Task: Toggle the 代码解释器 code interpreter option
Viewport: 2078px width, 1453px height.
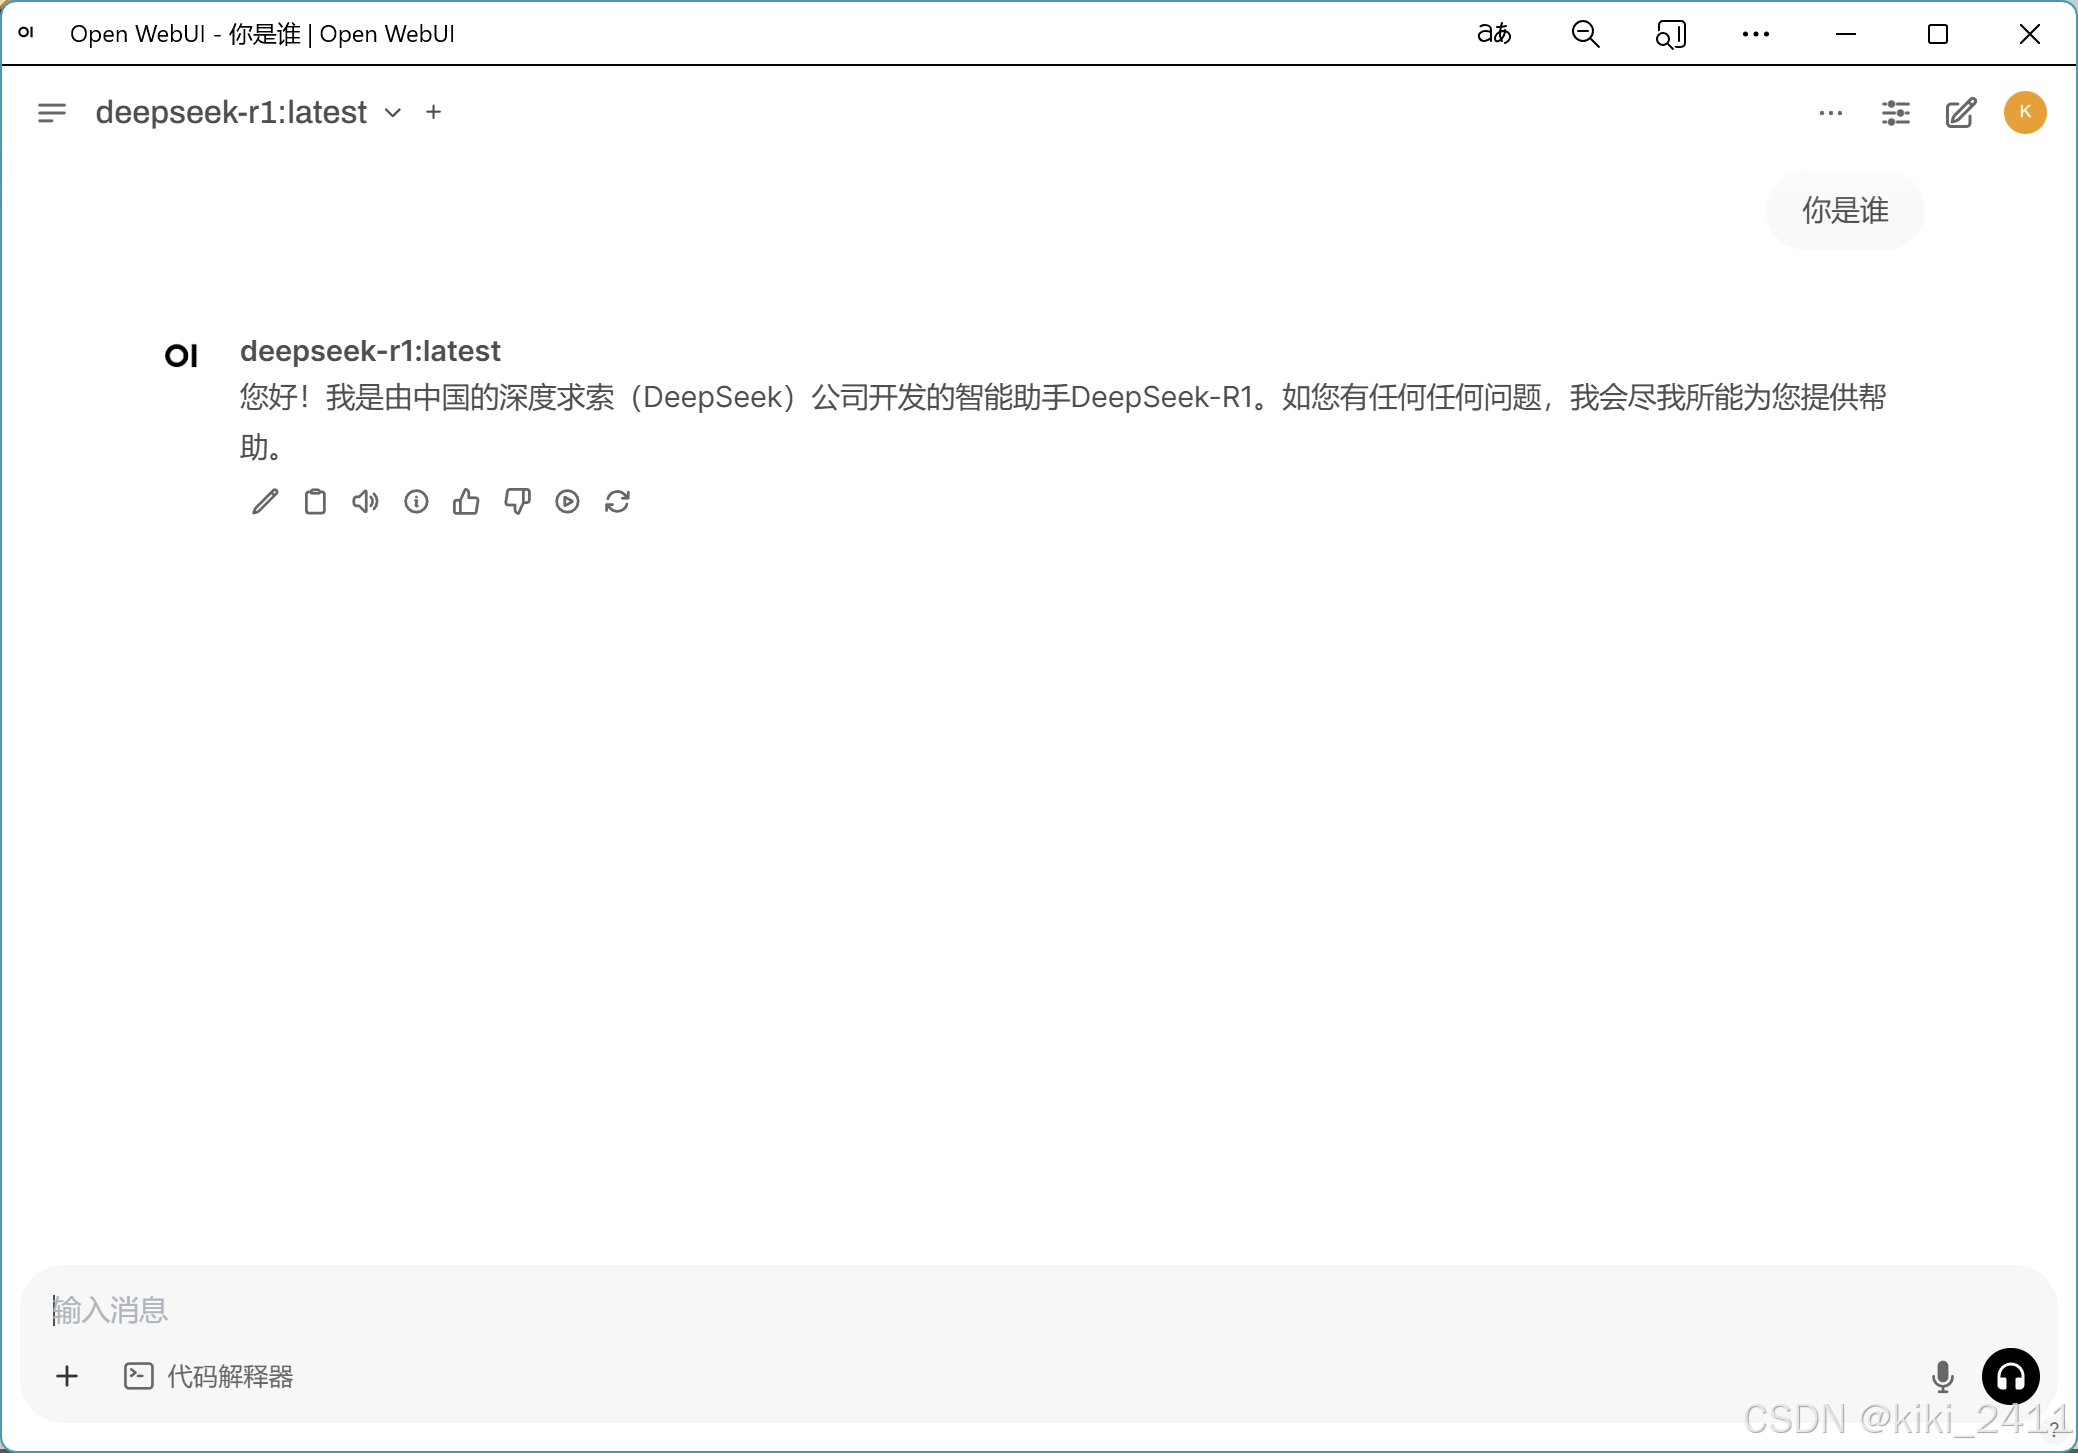Action: (209, 1377)
